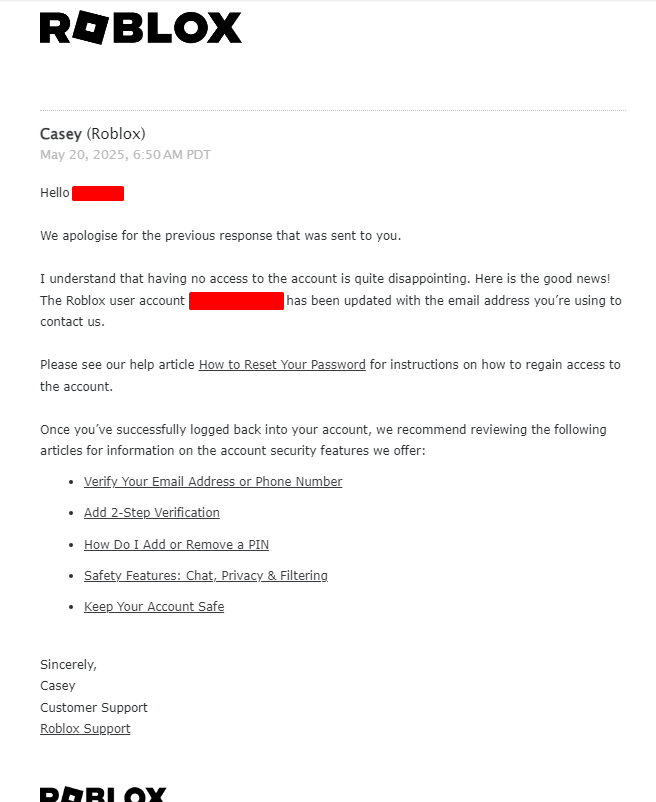Click the Customer Support signature title
The width and height of the screenshot is (656, 802).
point(93,708)
